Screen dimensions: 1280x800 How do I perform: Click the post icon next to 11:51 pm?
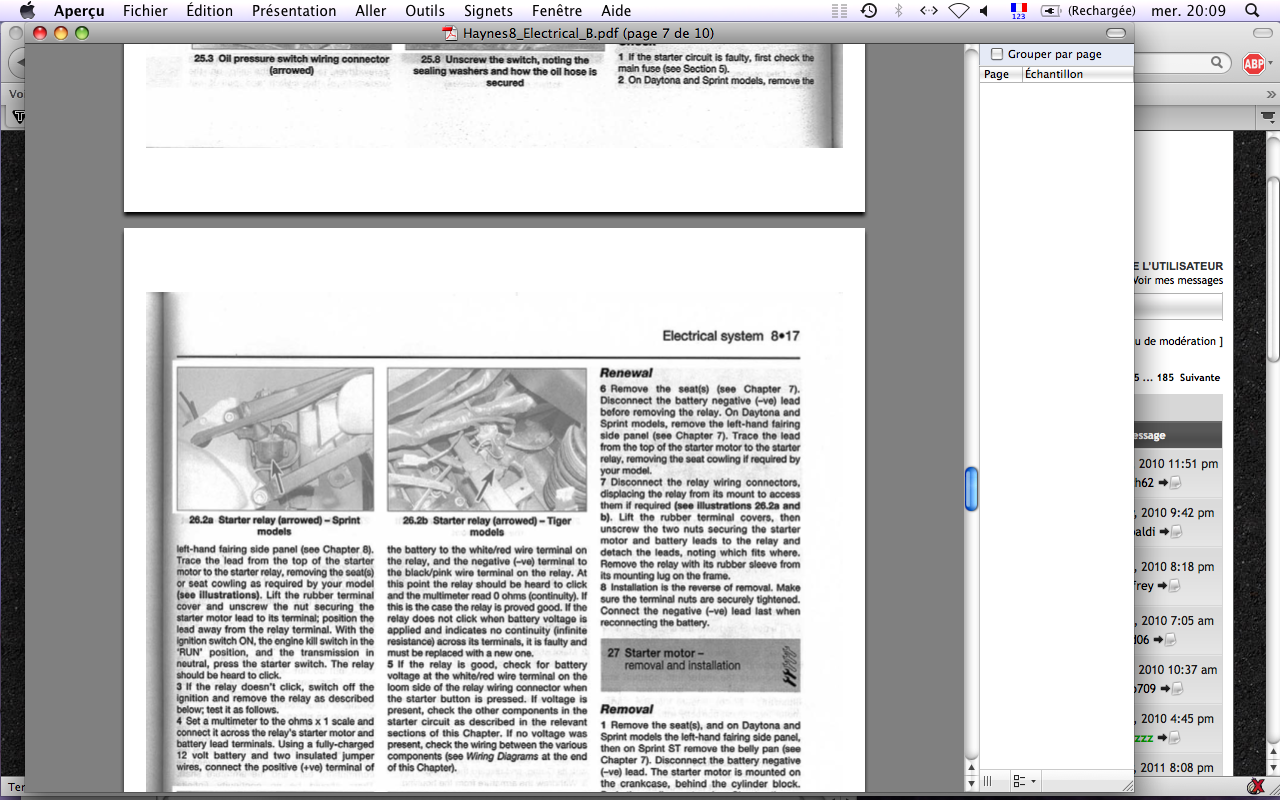click(1176, 483)
